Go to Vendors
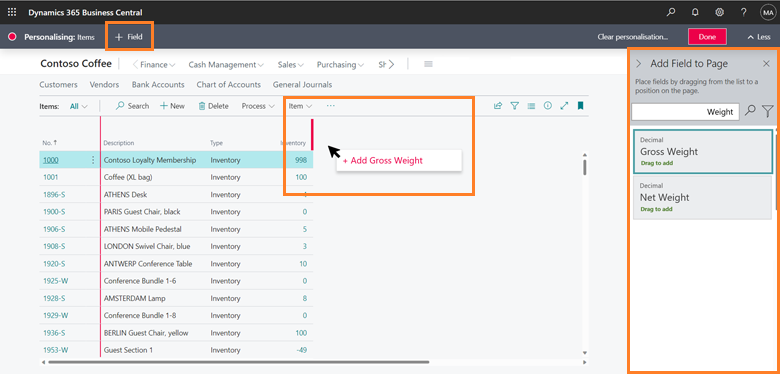Viewport: 780px width, 374px height. pos(104,85)
